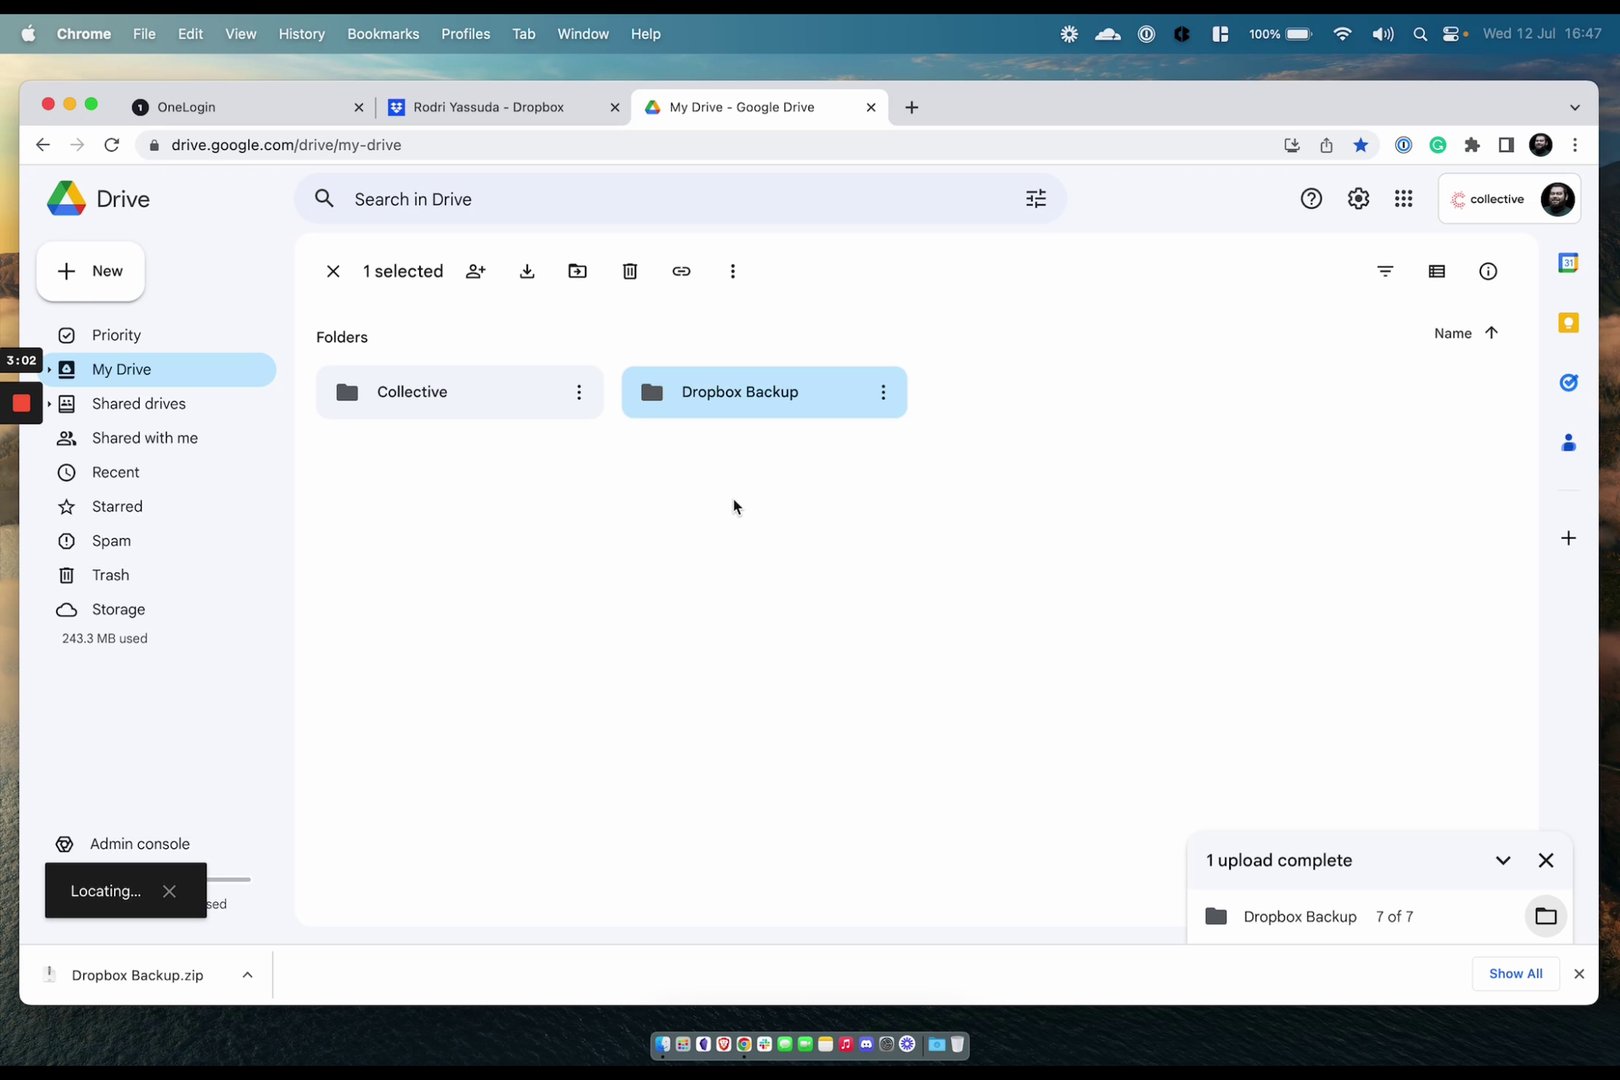Bookmark star in the address bar

coord(1361,145)
